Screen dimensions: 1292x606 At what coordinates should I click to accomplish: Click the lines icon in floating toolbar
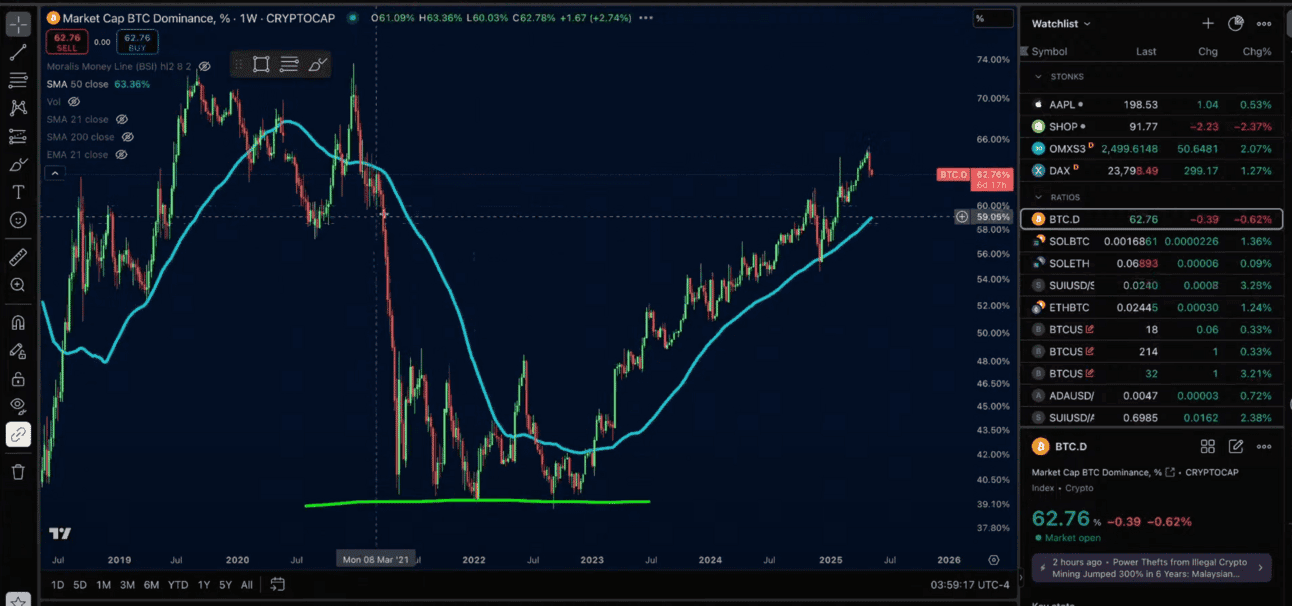[x=289, y=65]
